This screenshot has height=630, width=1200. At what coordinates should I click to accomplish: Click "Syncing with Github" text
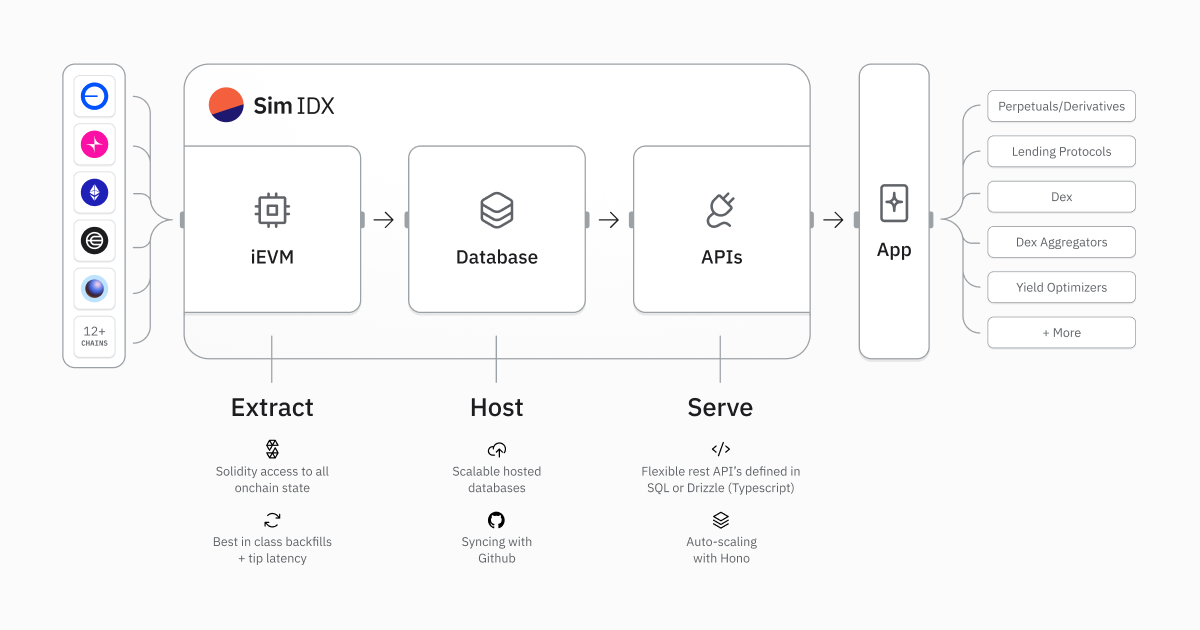point(497,550)
